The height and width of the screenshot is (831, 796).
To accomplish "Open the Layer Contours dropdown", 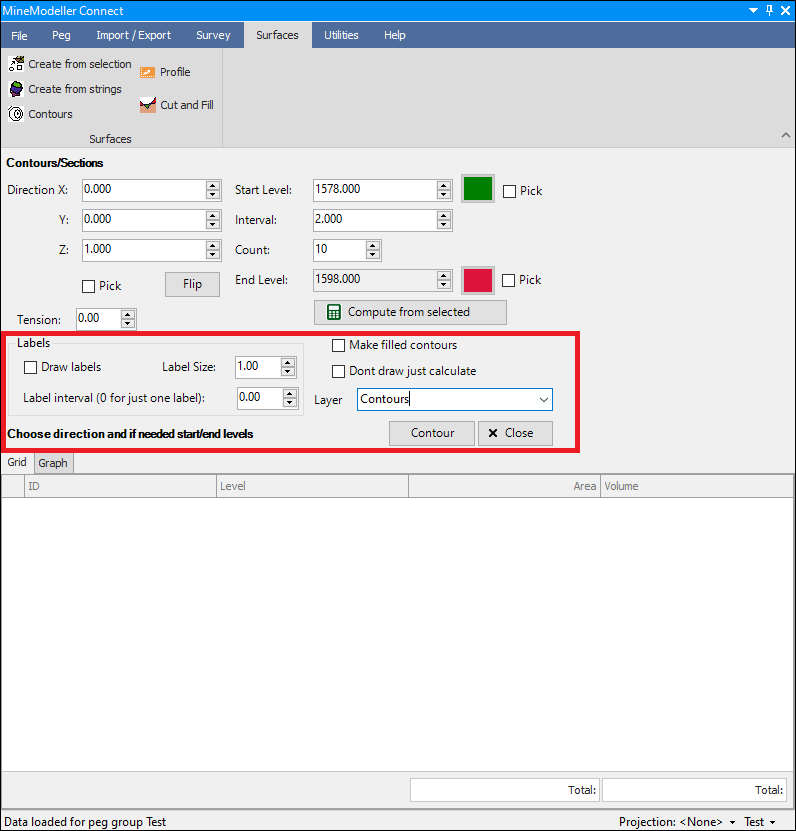I will click(544, 400).
